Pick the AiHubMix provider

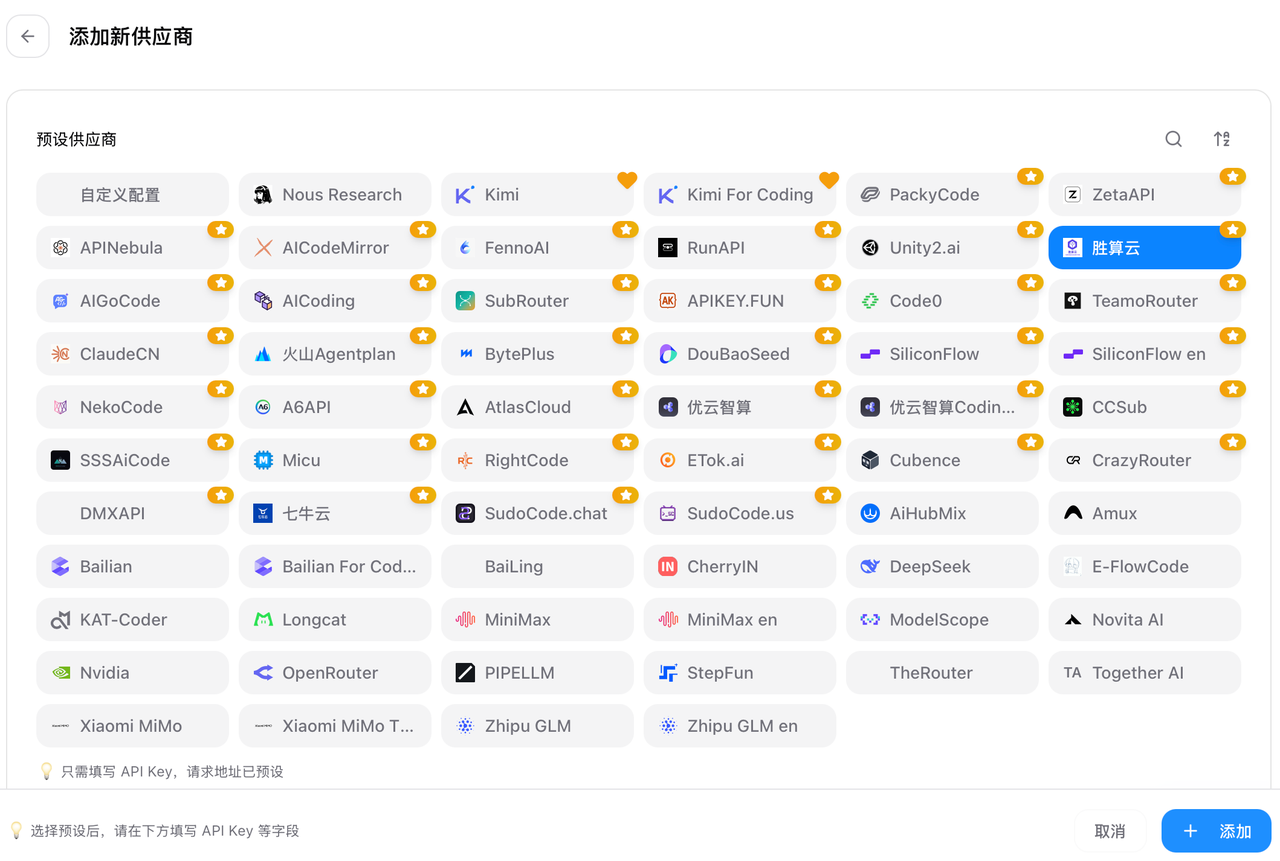coord(942,513)
